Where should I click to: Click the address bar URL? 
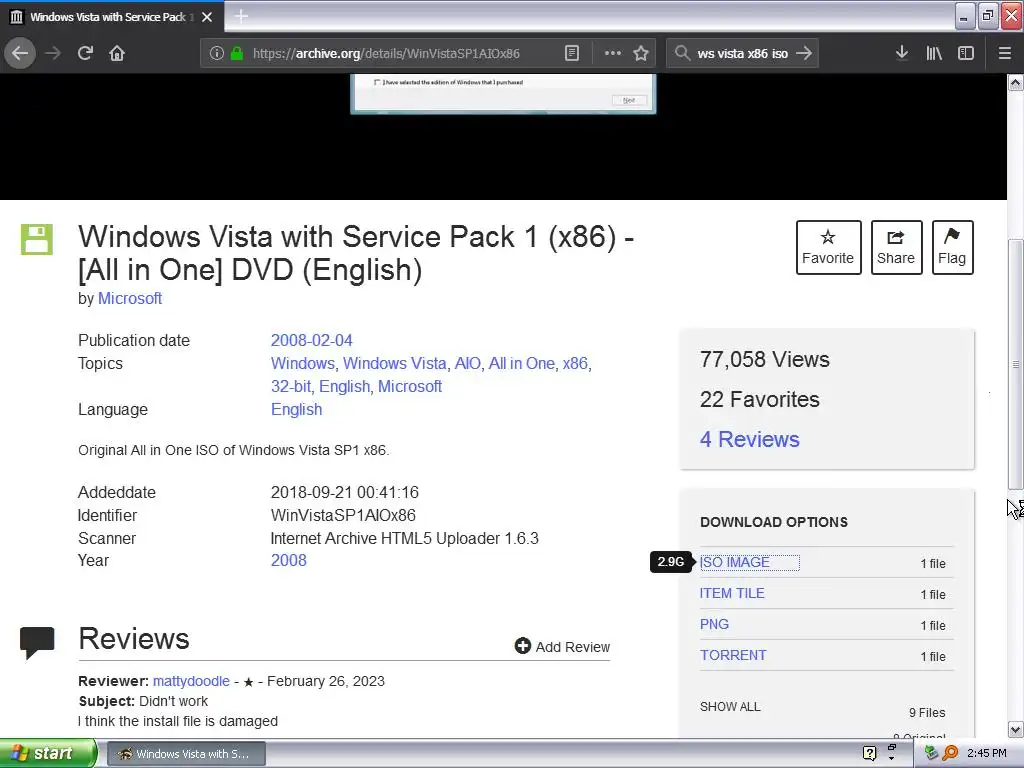(x=386, y=54)
